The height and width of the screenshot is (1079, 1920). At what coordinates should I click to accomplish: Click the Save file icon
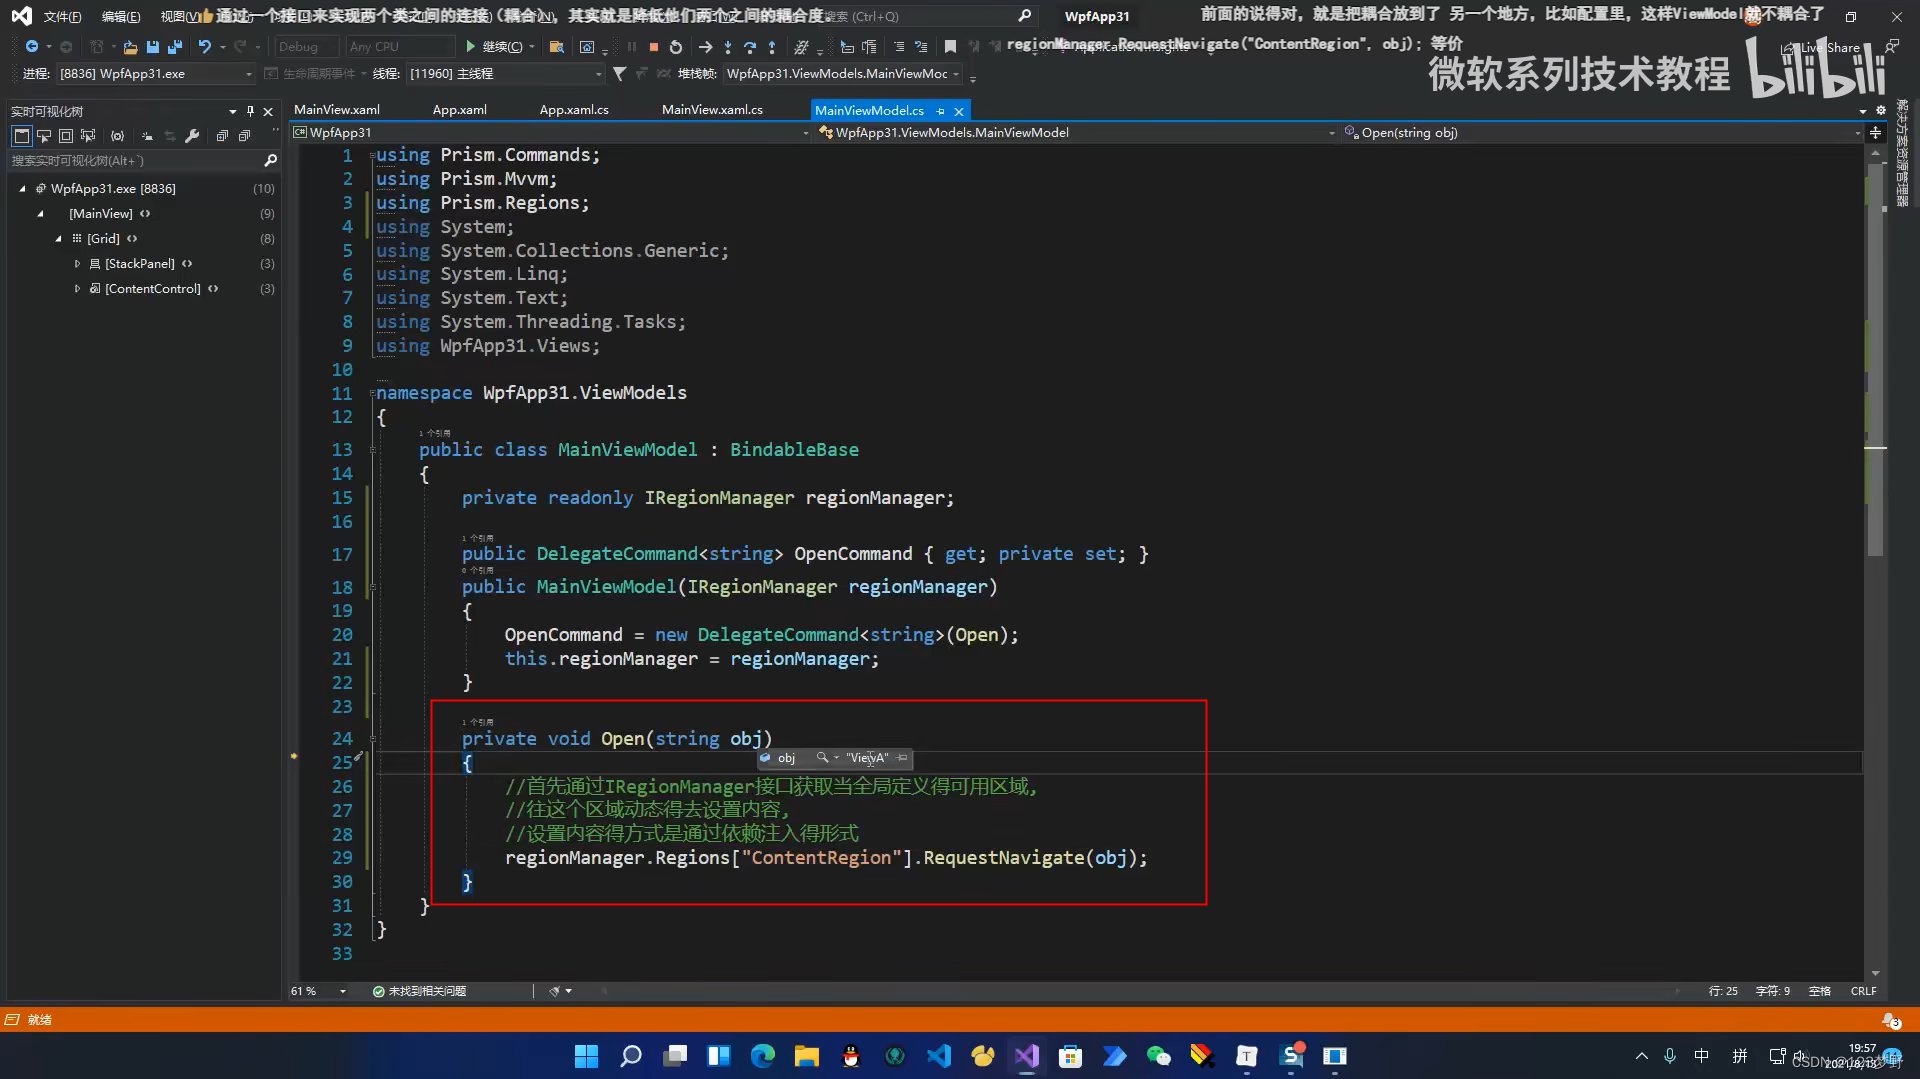click(x=153, y=47)
